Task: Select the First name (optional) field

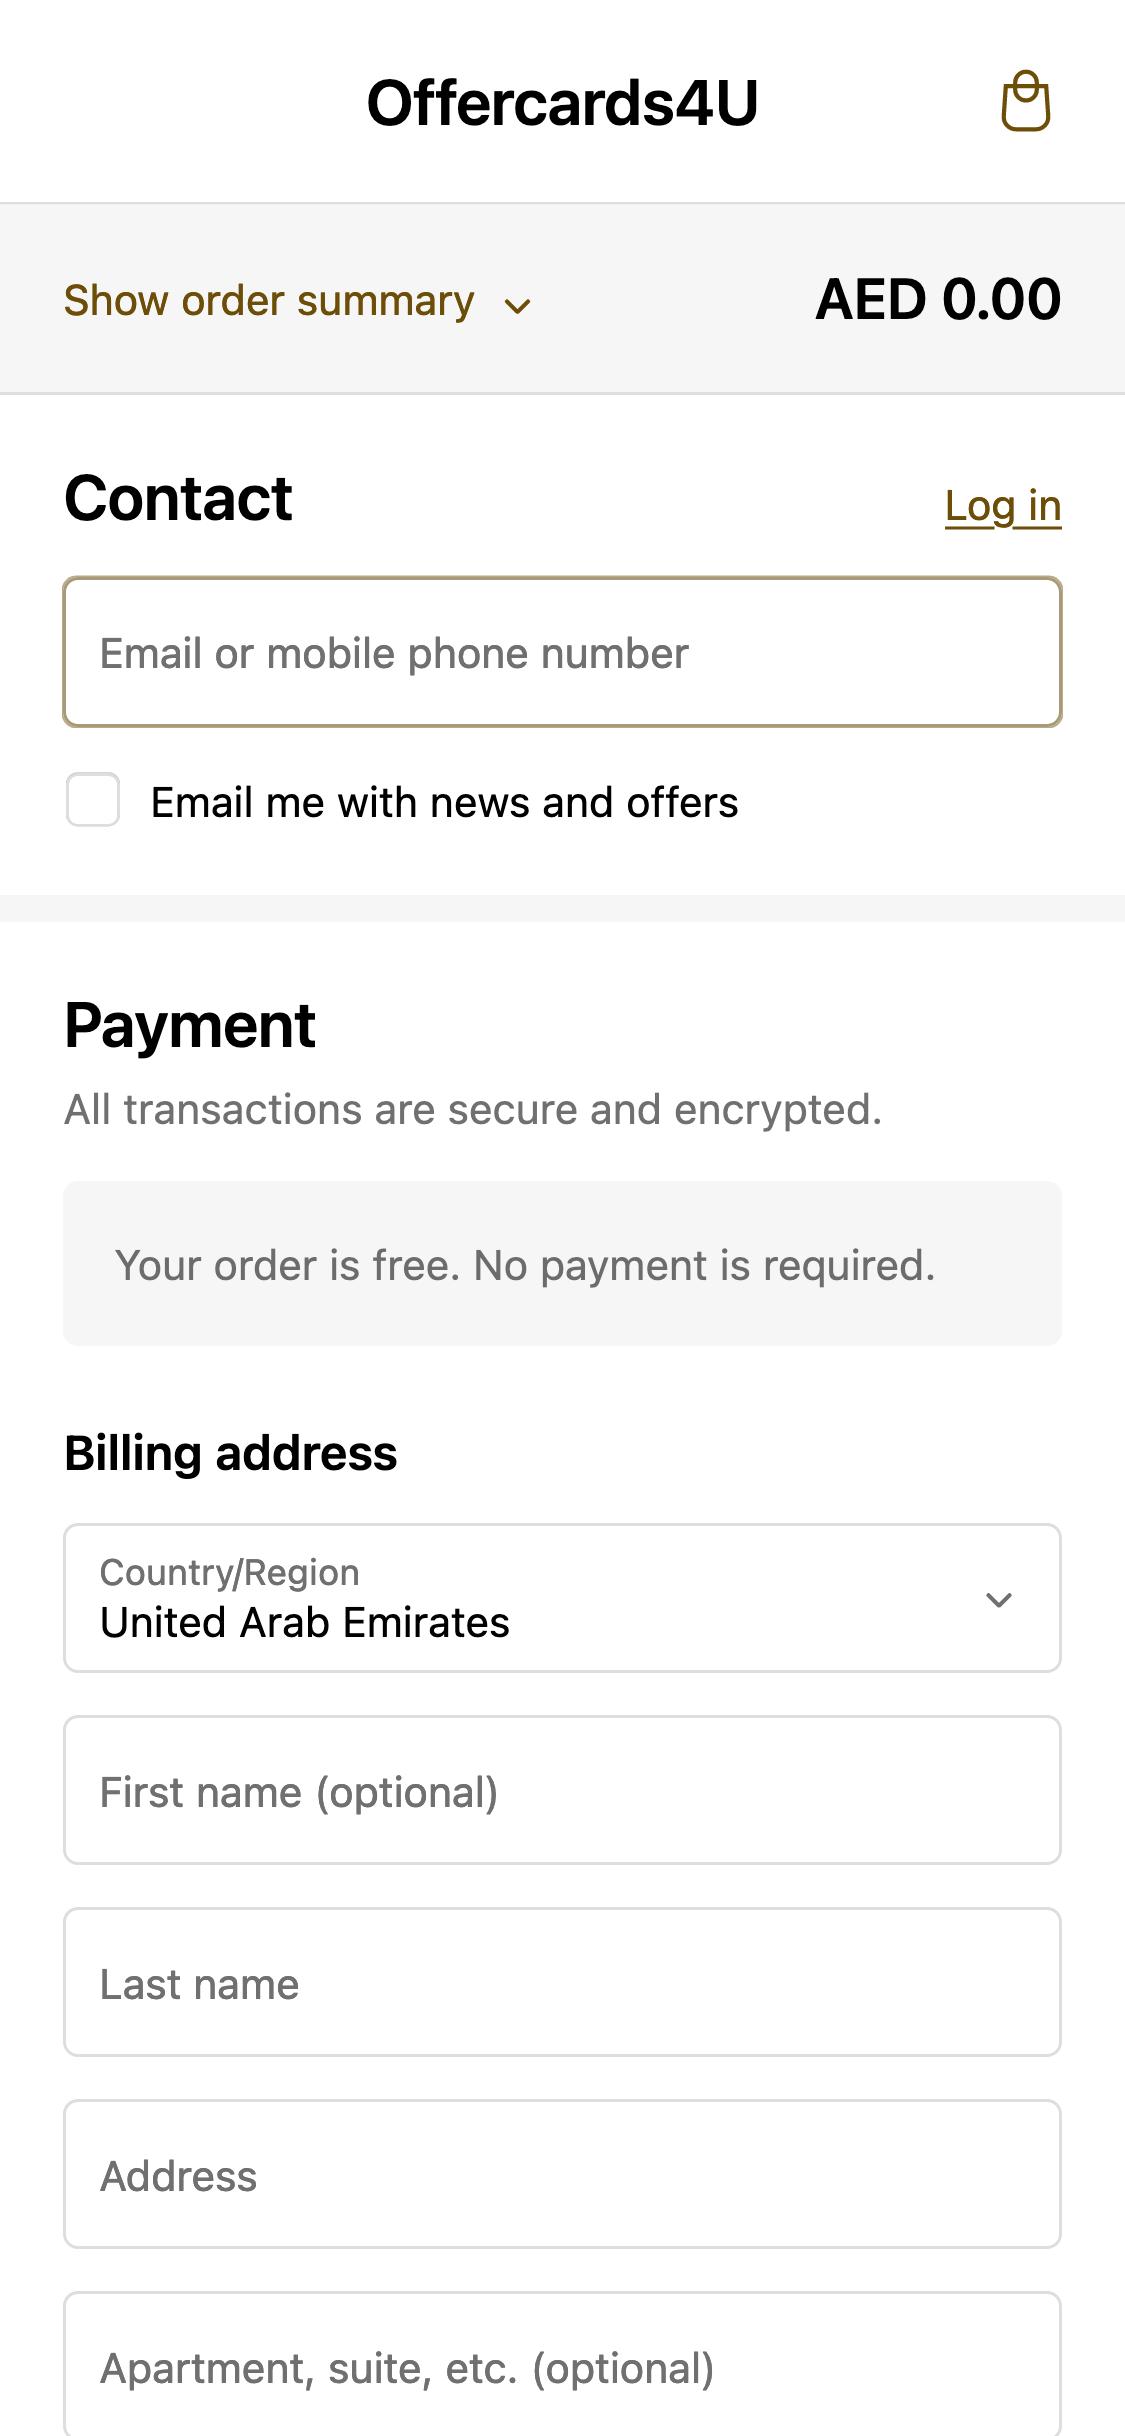Action: [x=562, y=1790]
